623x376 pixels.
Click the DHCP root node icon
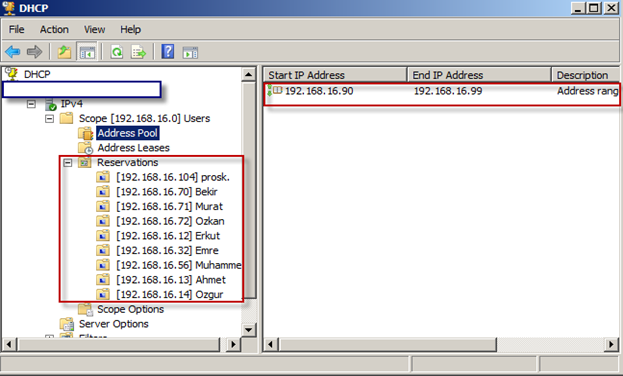12,74
